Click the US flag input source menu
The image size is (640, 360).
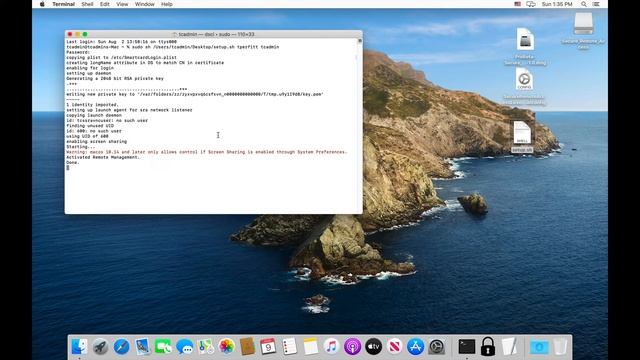[x=518, y=4]
